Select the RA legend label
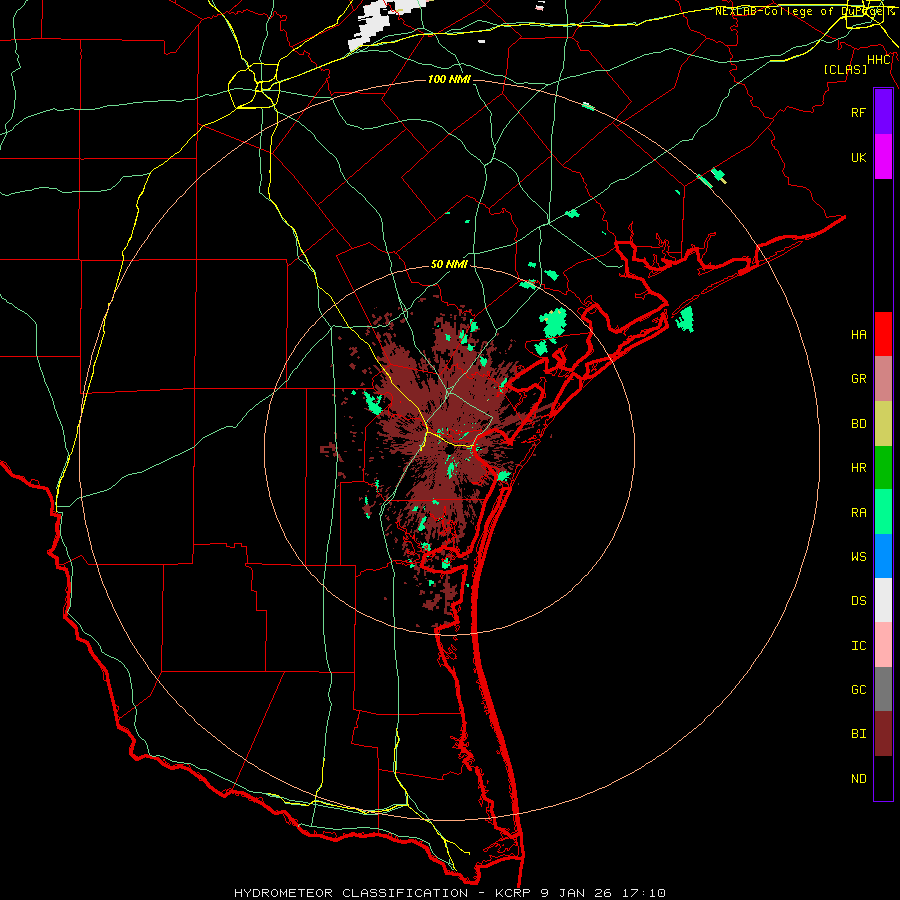This screenshot has width=900, height=900. 859,512
